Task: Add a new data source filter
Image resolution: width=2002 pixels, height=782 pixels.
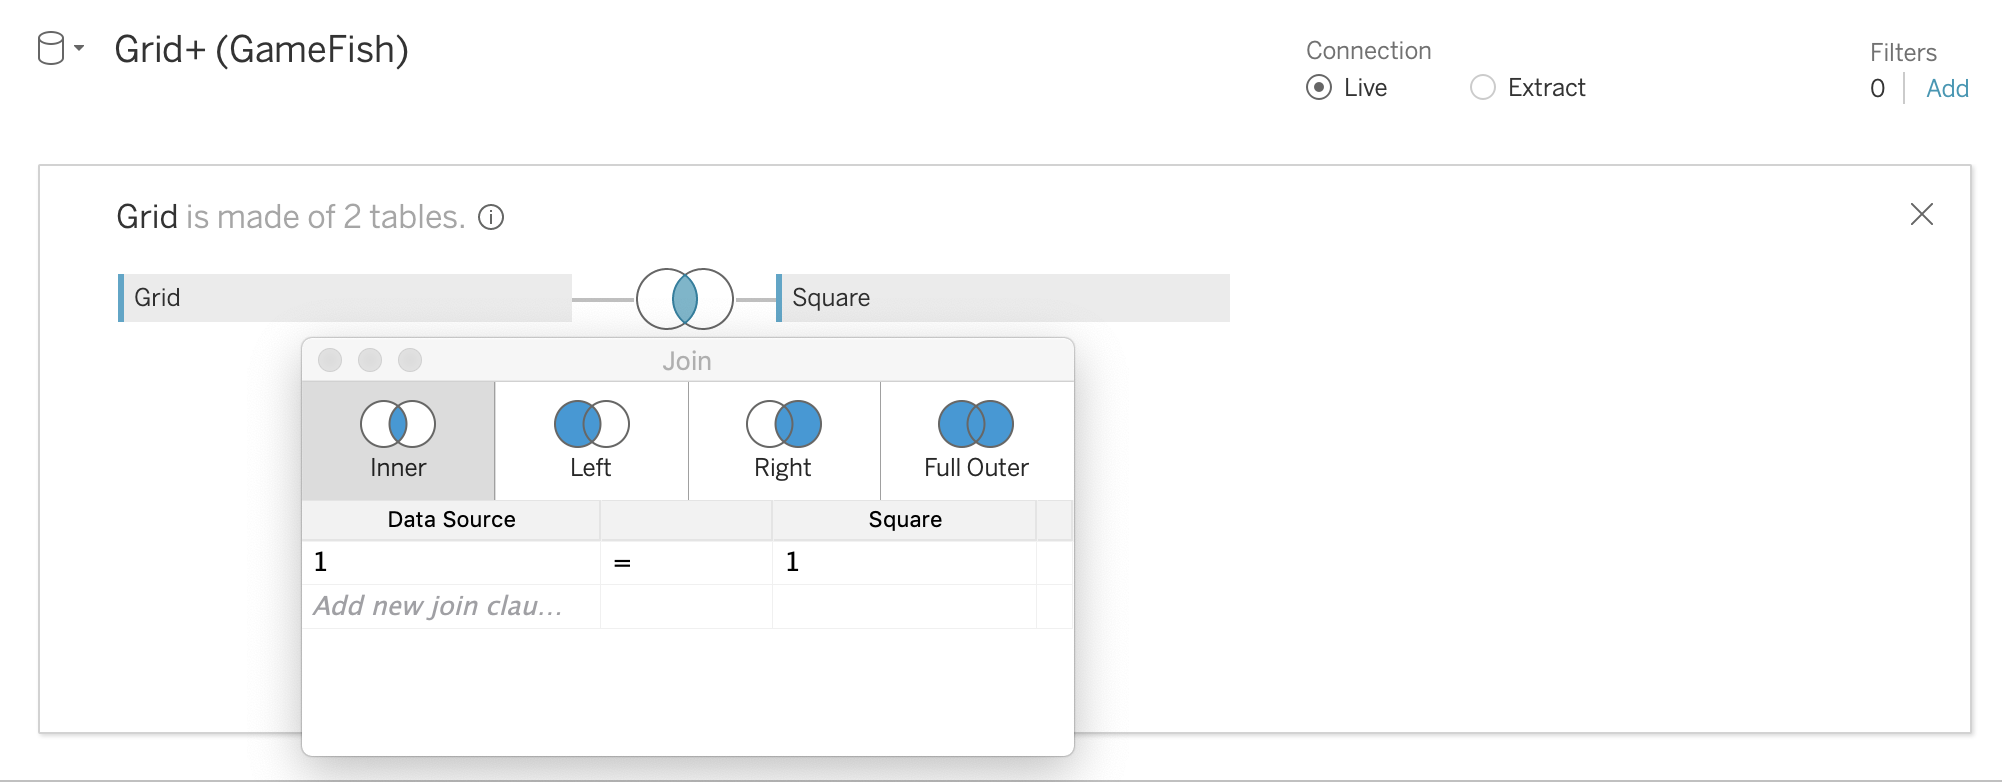Action: coord(1947,89)
